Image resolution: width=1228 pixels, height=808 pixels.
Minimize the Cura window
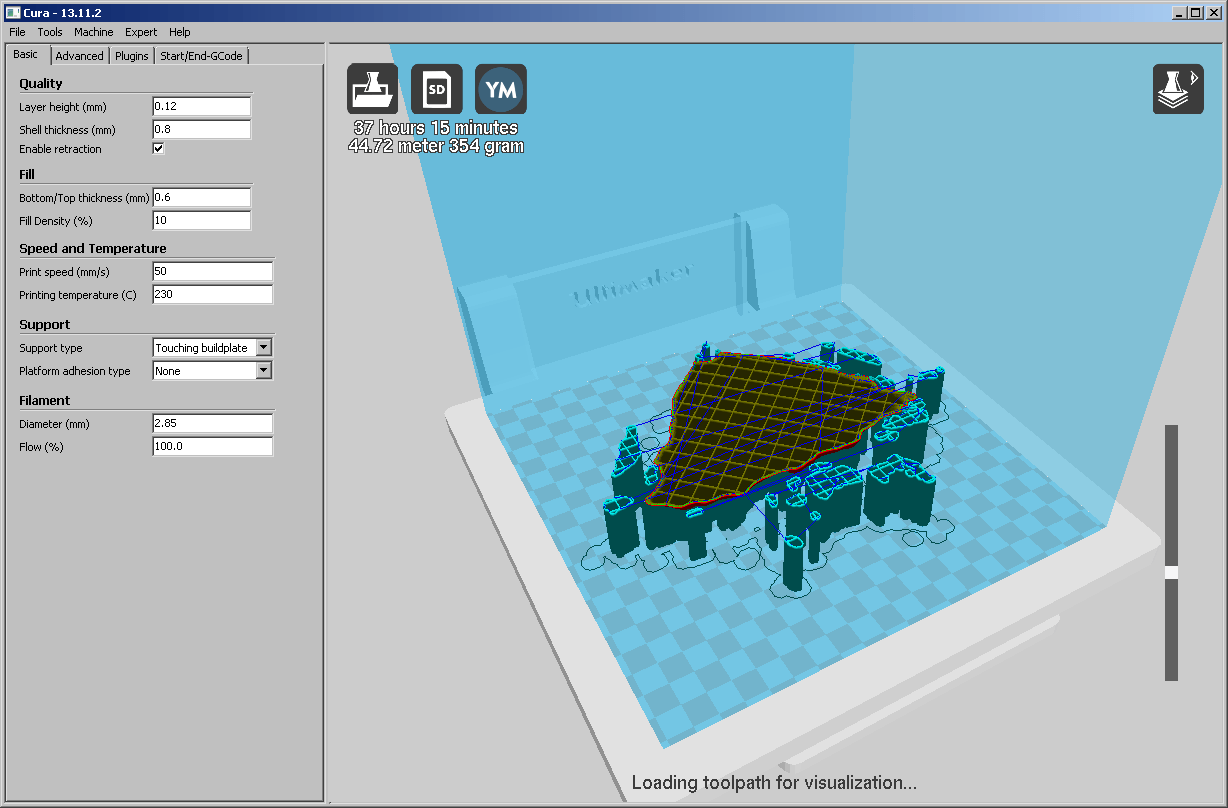point(1180,12)
